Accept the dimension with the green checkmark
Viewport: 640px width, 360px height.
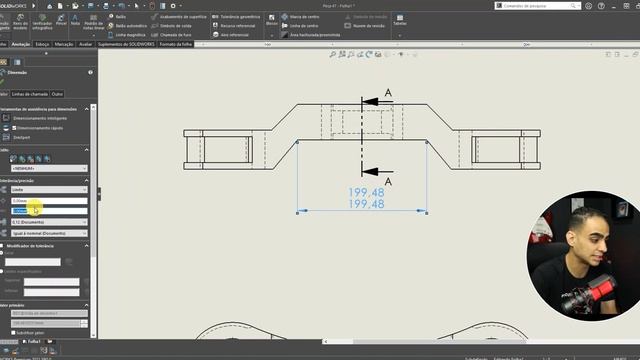click(x=2, y=82)
